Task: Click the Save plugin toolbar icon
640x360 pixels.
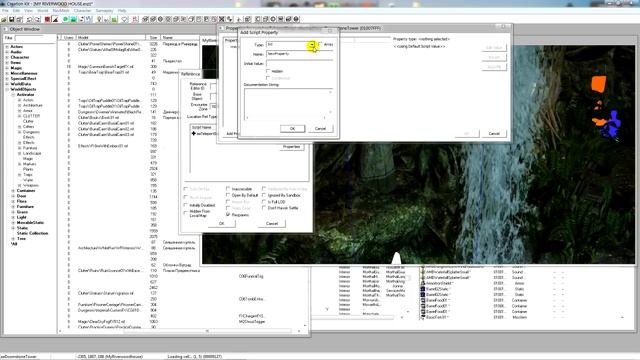Action: (12, 19)
